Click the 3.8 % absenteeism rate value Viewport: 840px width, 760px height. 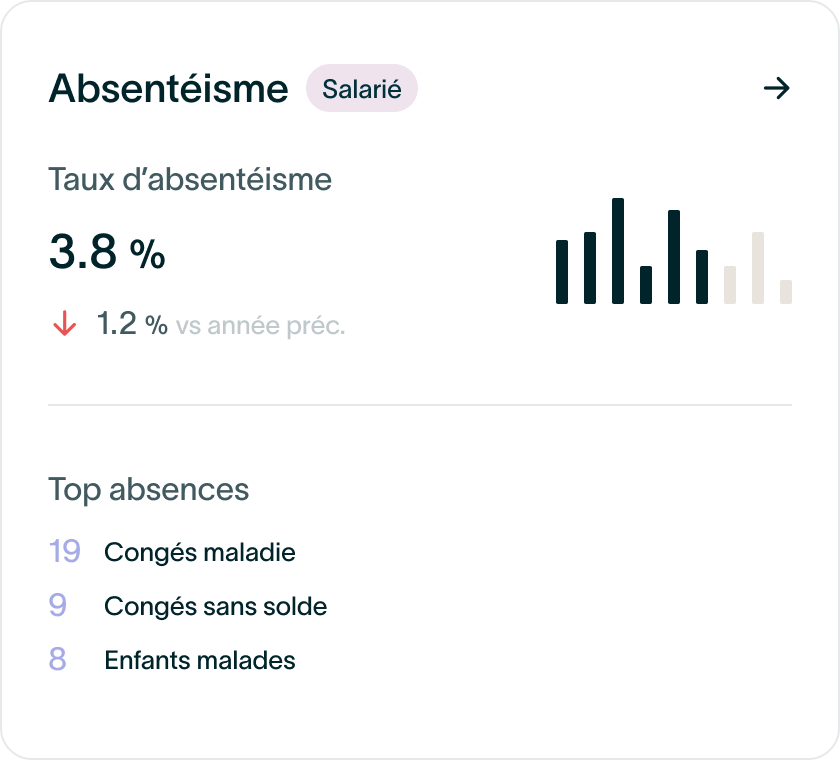(x=107, y=252)
